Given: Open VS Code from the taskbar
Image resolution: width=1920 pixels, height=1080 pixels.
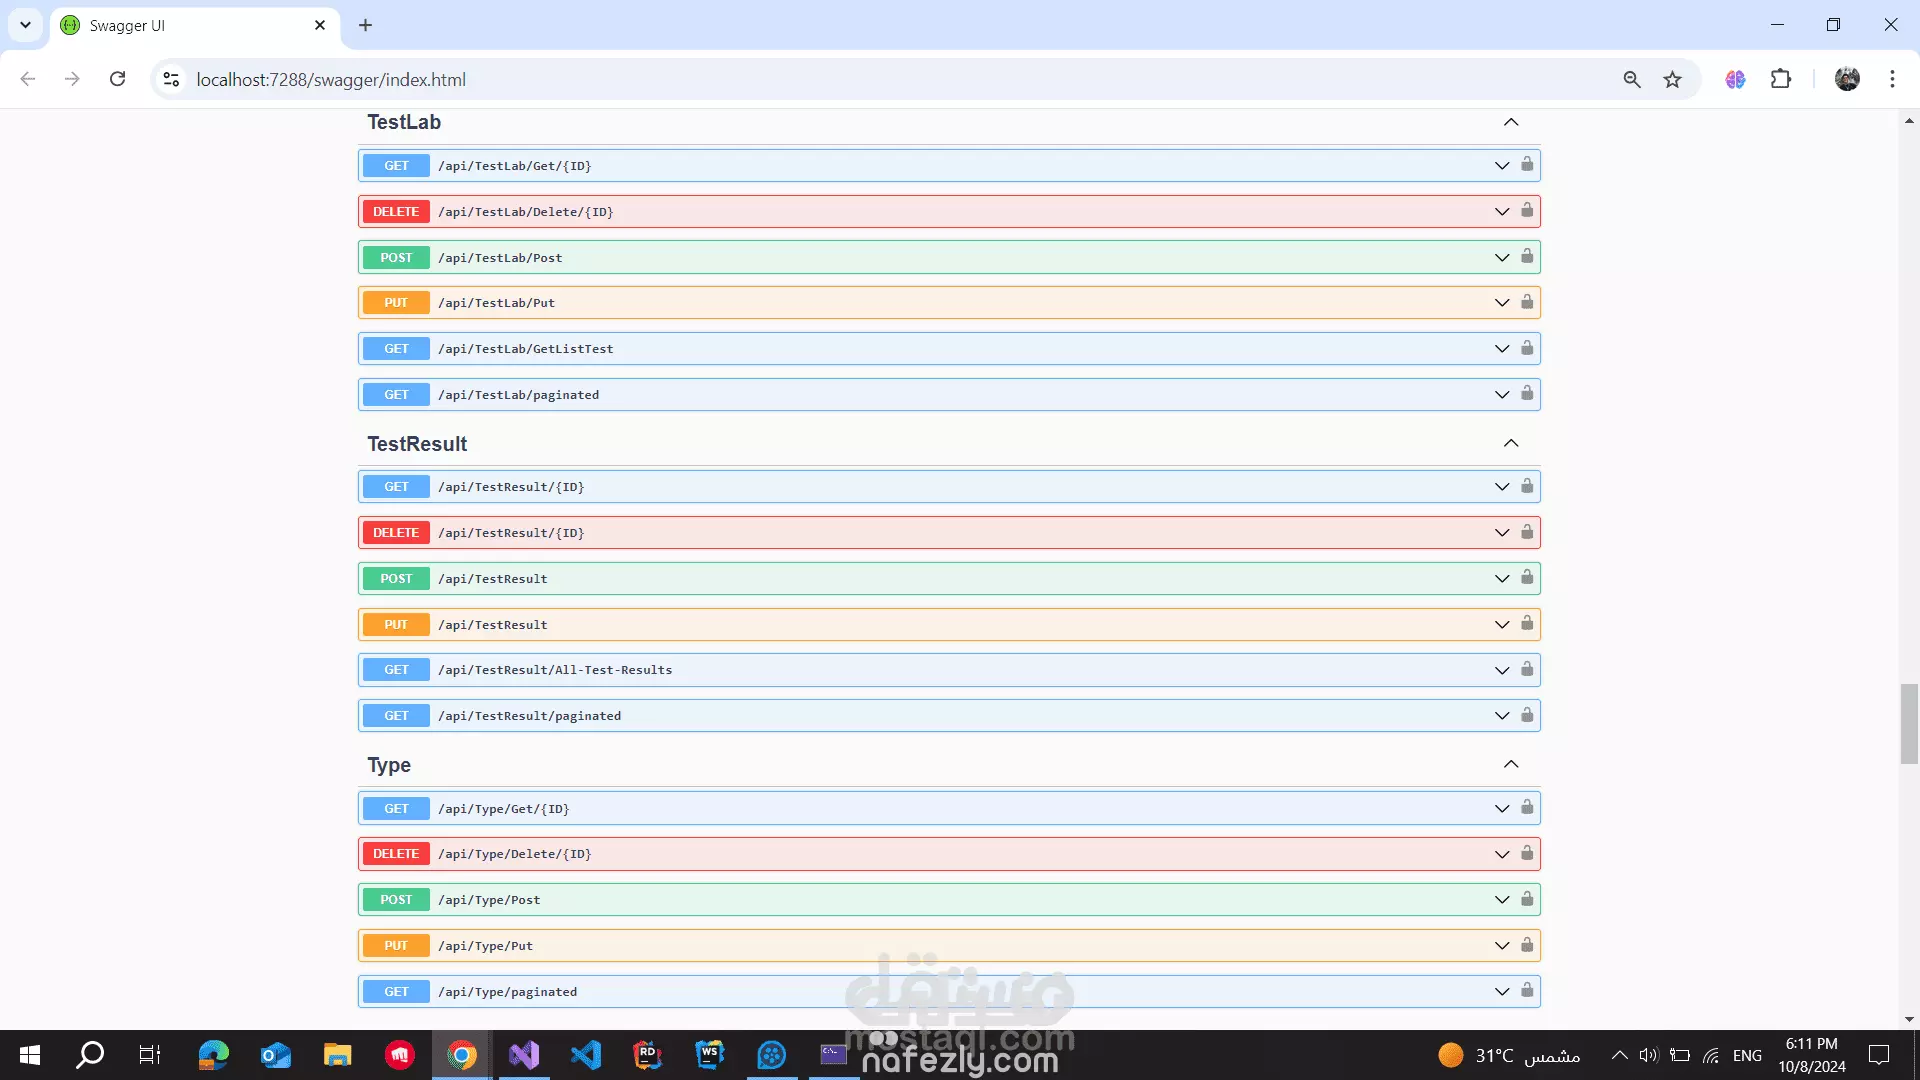Looking at the screenshot, I should (586, 1055).
